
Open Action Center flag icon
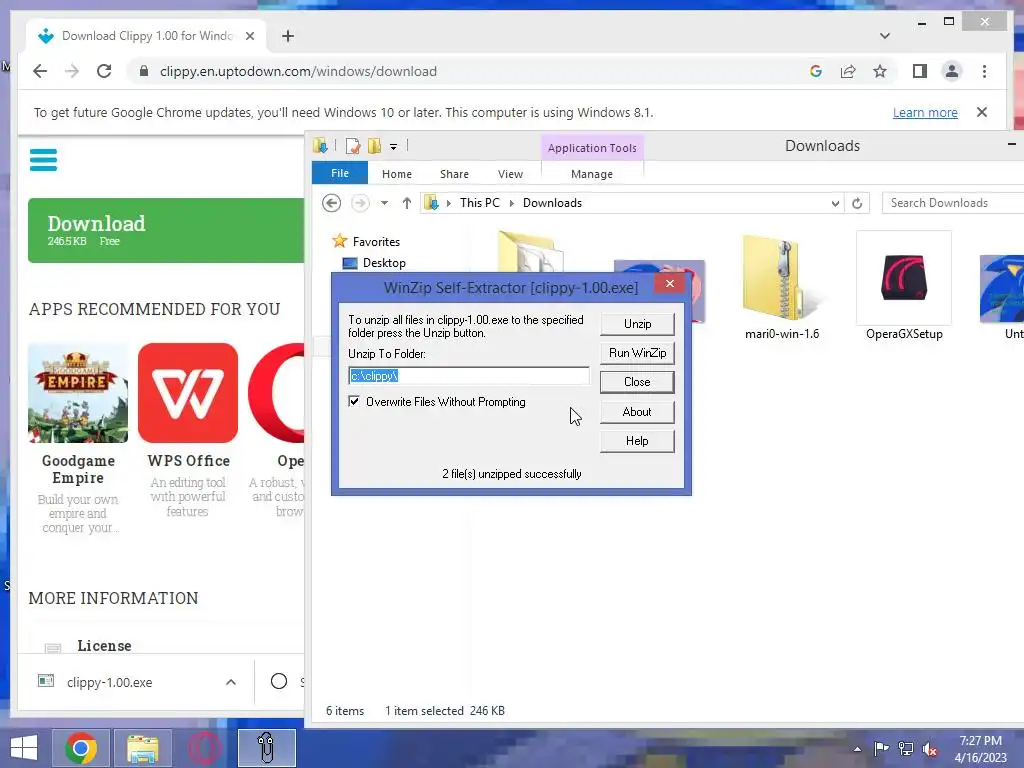[881, 748]
